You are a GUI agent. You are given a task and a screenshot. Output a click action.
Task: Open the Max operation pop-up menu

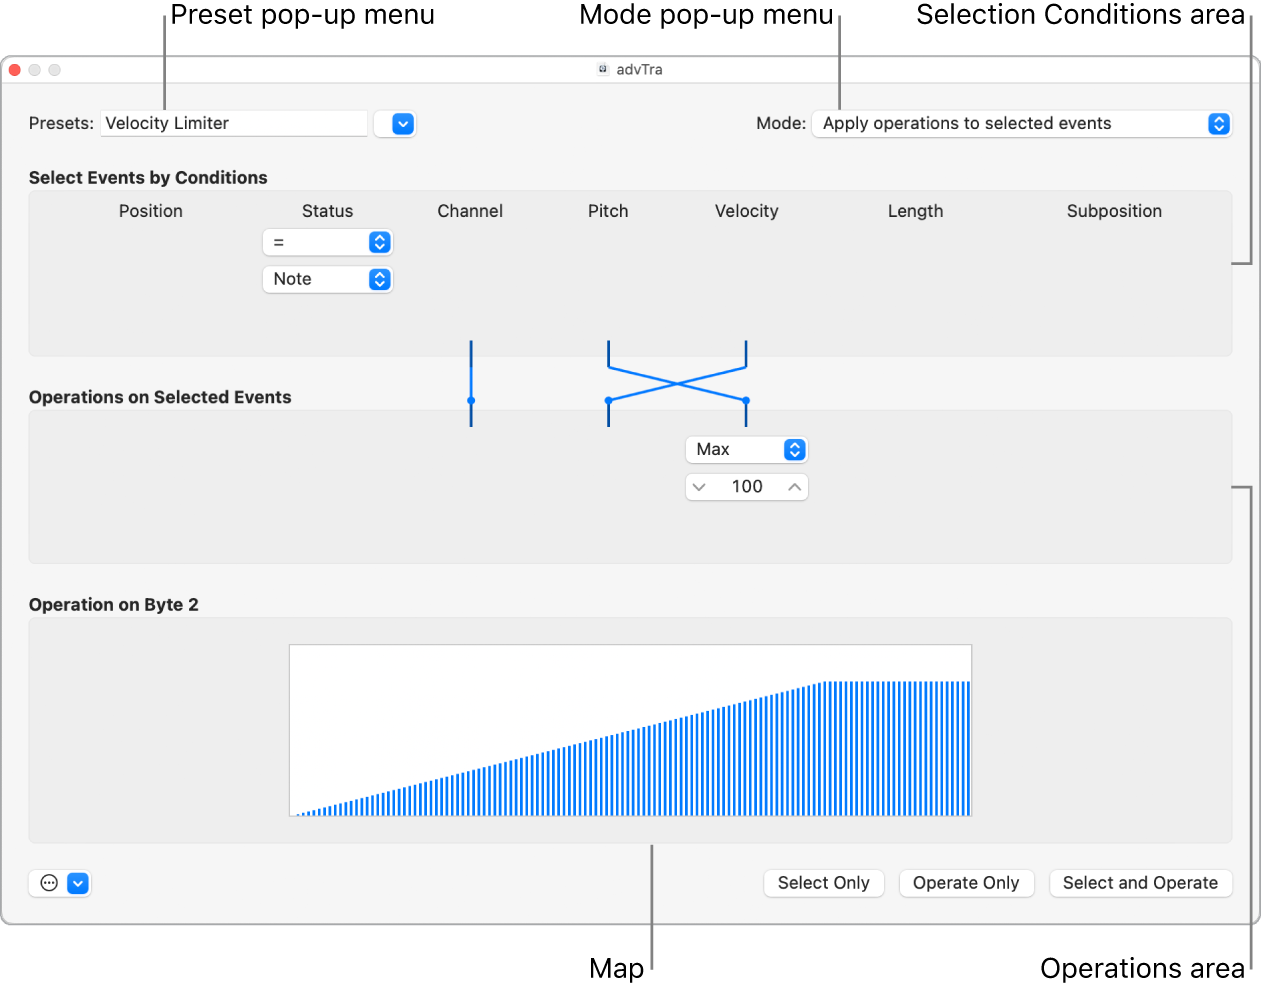coord(746,449)
